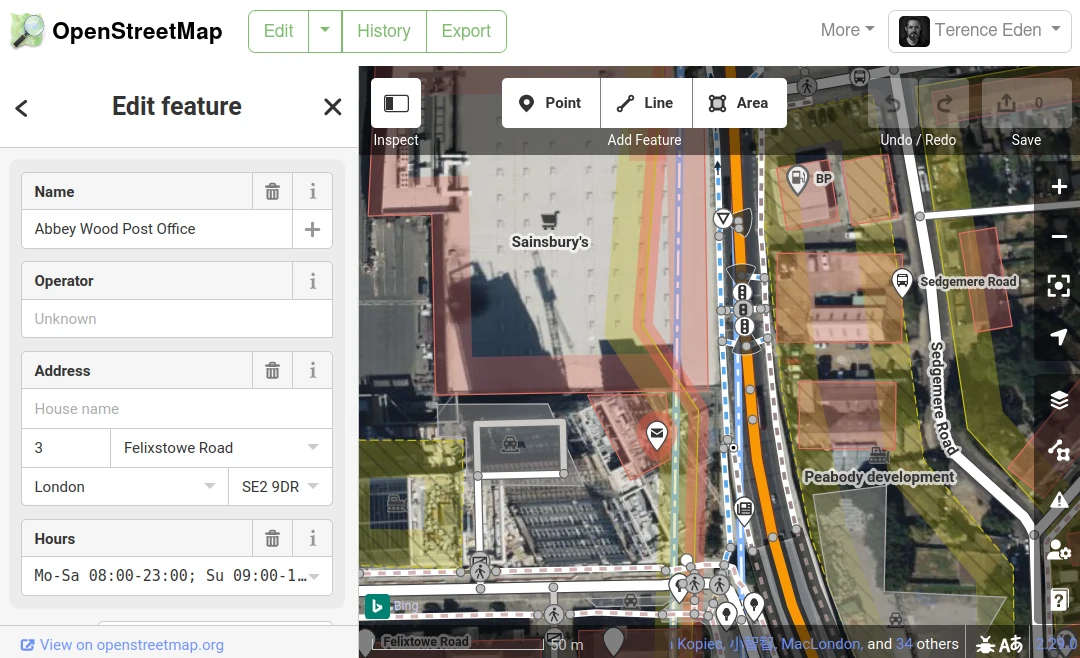Click the Felixstowe Road label on map
The height and width of the screenshot is (658, 1080).
click(426, 641)
